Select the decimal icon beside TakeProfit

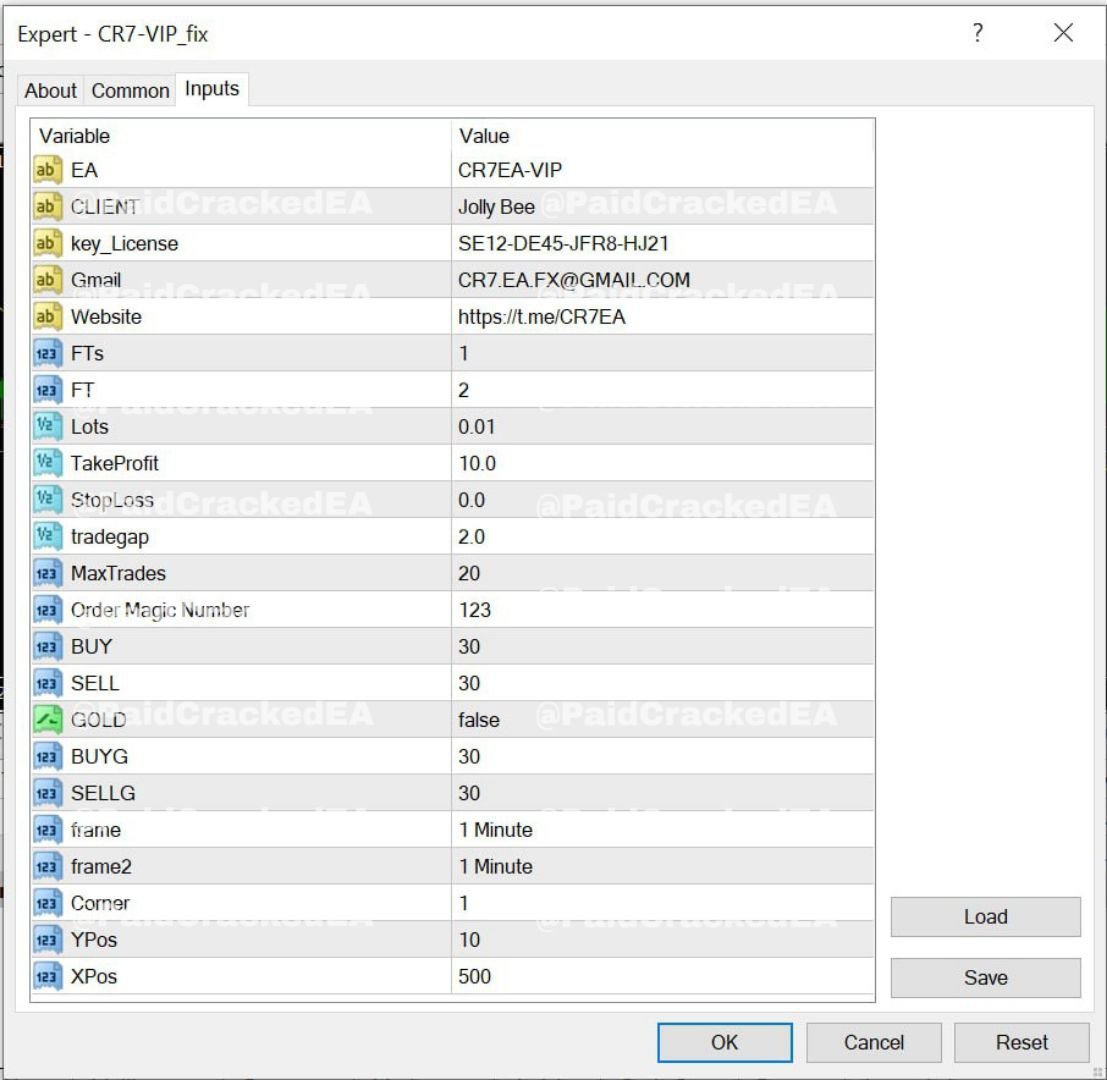pyautogui.click(x=47, y=463)
